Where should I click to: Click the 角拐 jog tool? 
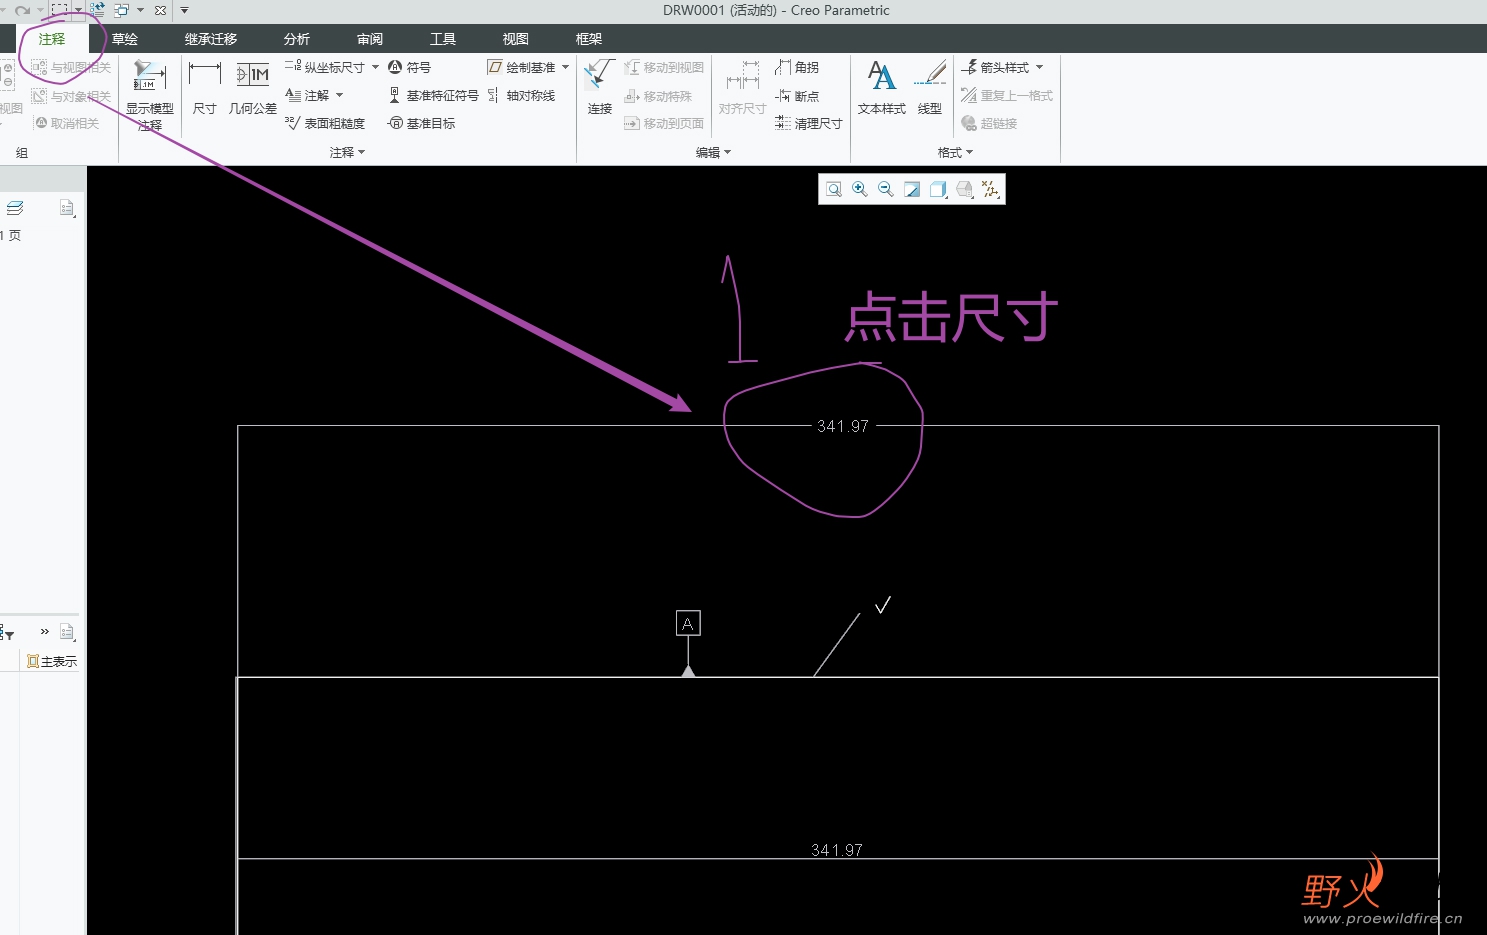[x=797, y=67]
